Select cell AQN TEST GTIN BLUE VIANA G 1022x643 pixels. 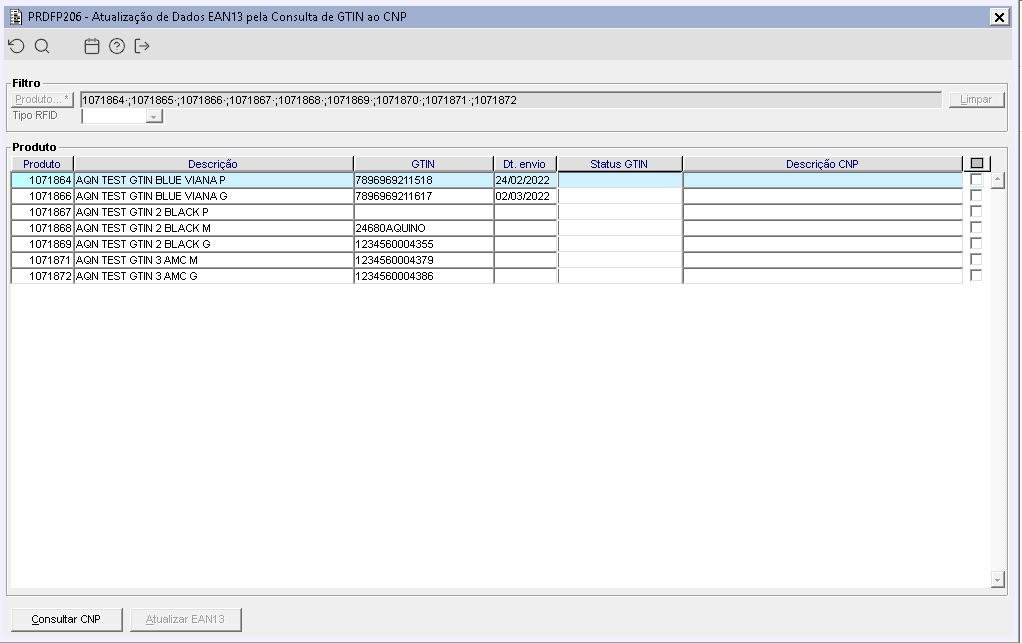pyautogui.click(x=213, y=196)
